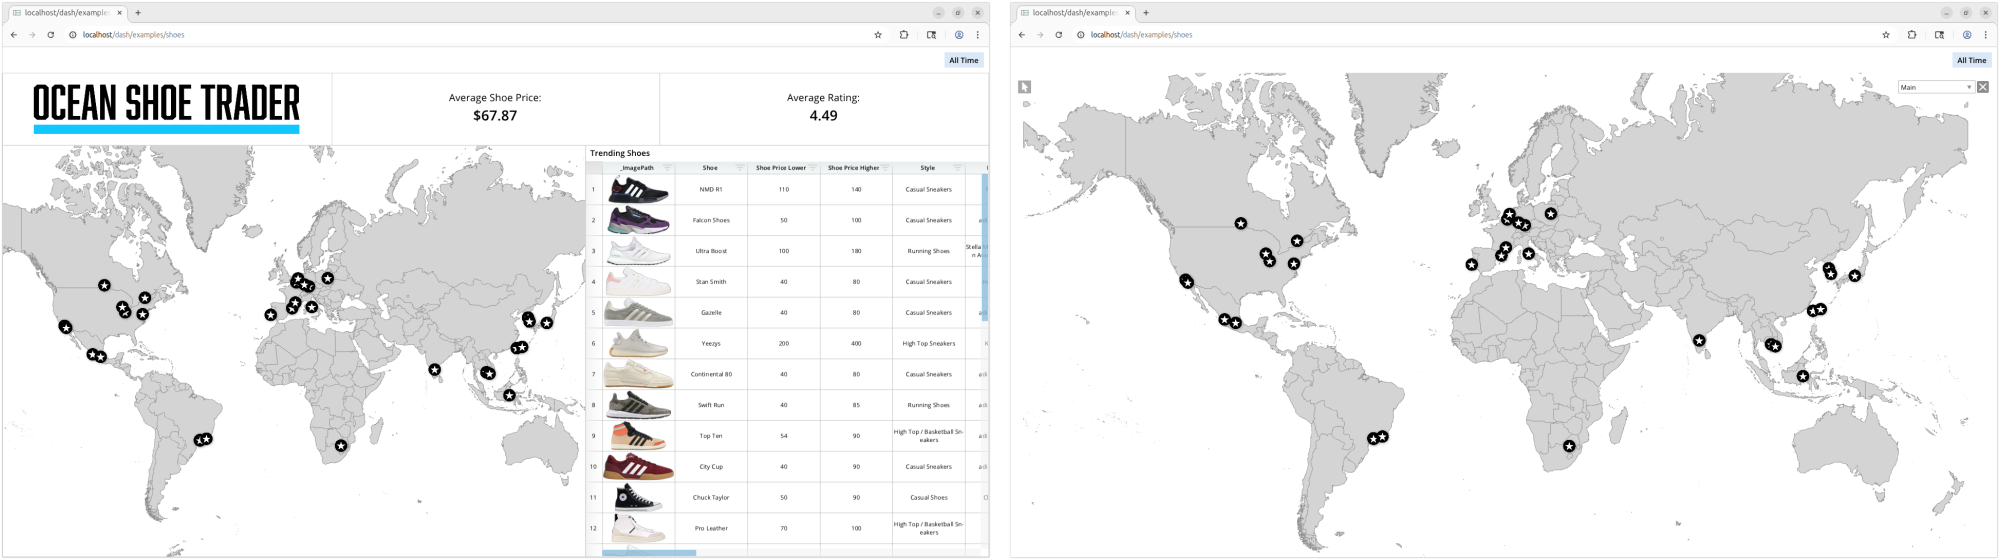Viewport: 2000px width, 560px height.
Task: Bookmark this page in right browser window
Action: click(x=1886, y=35)
